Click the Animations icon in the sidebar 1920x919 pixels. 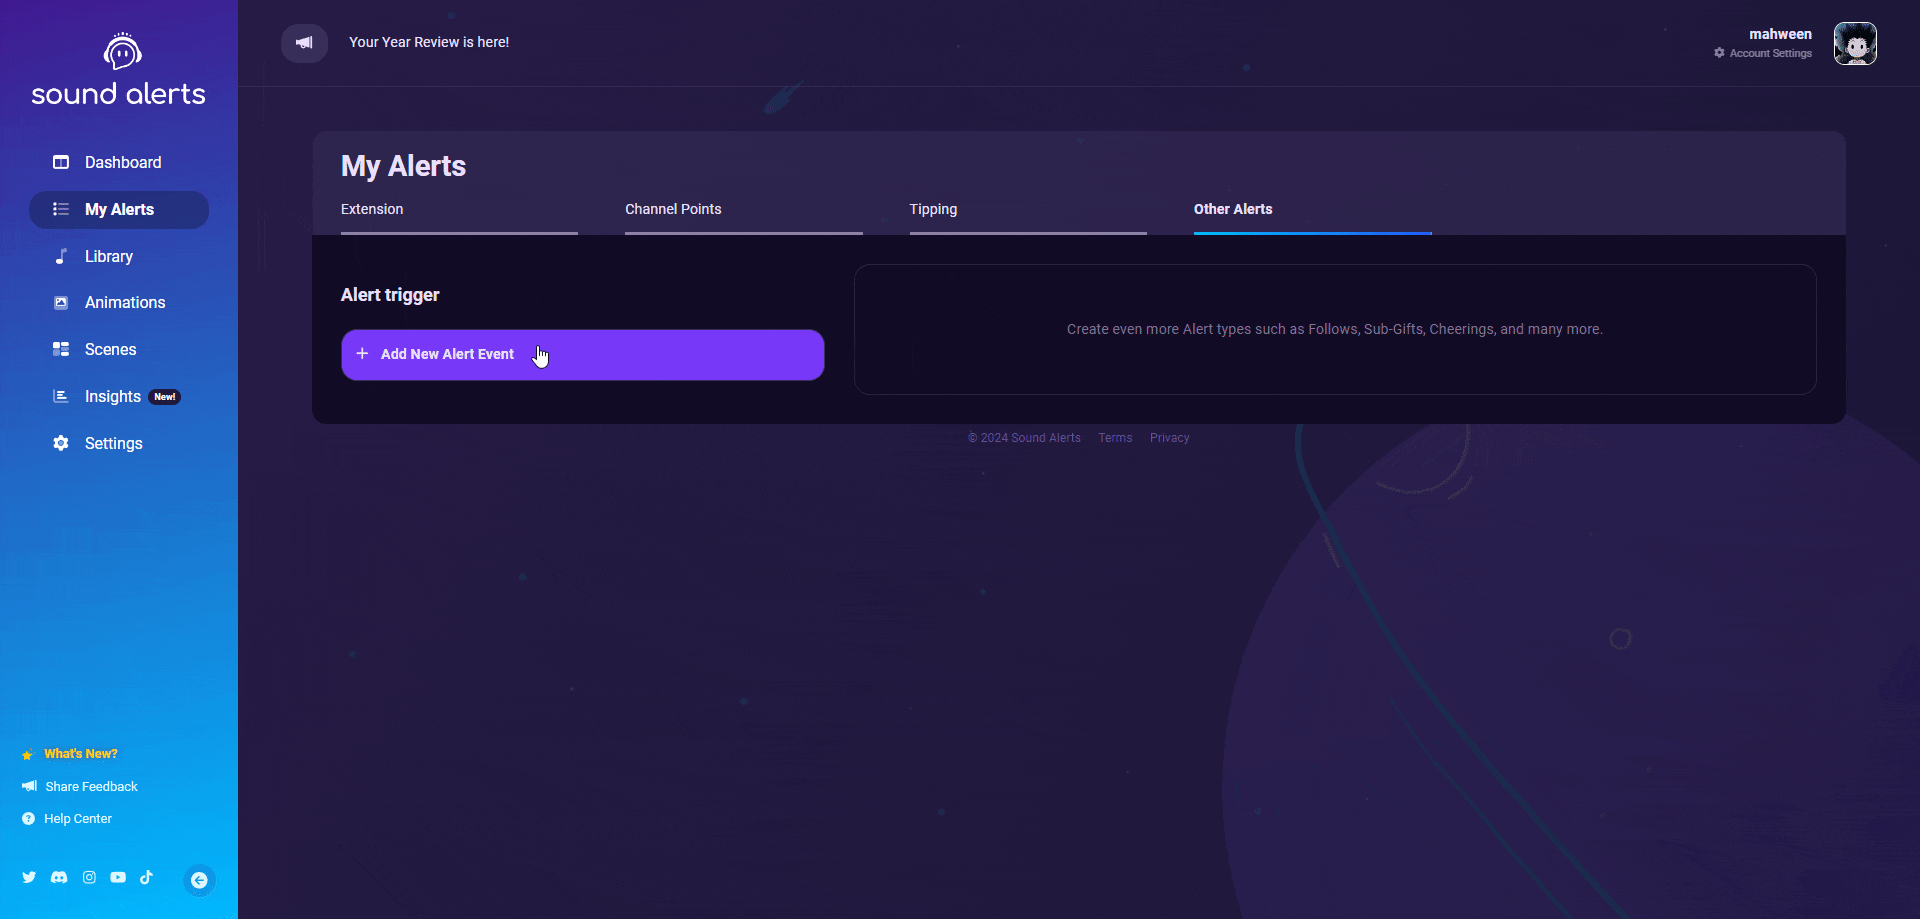(x=61, y=302)
